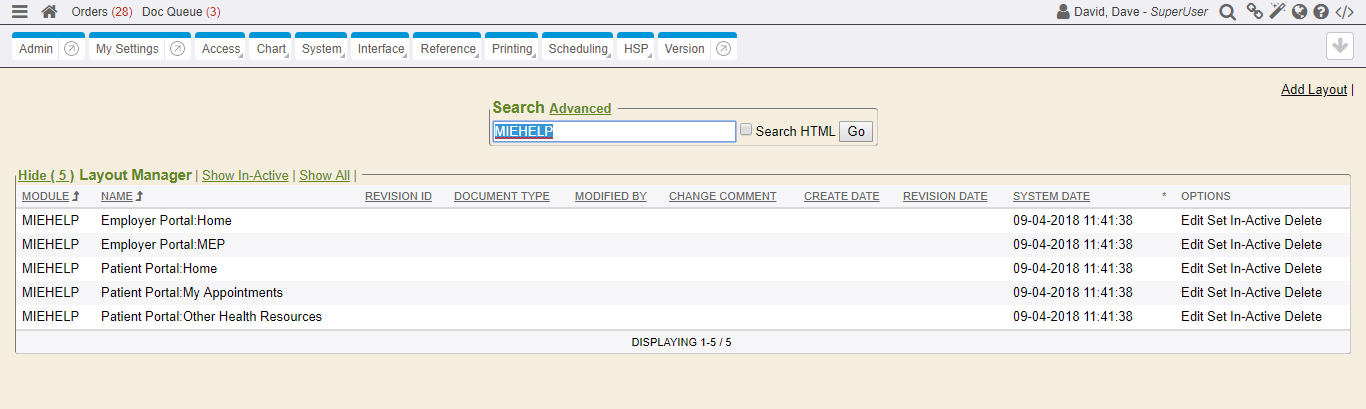The height and width of the screenshot is (409, 1366).
Task: Click the code brackets icon
Action: [x=1345, y=12]
